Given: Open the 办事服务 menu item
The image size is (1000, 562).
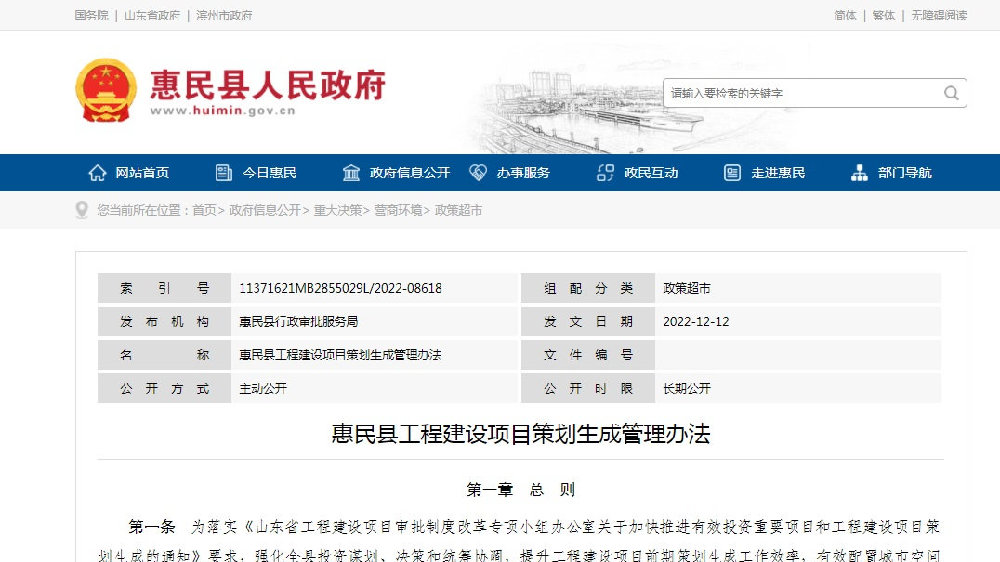Looking at the screenshot, I should coord(523,173).
